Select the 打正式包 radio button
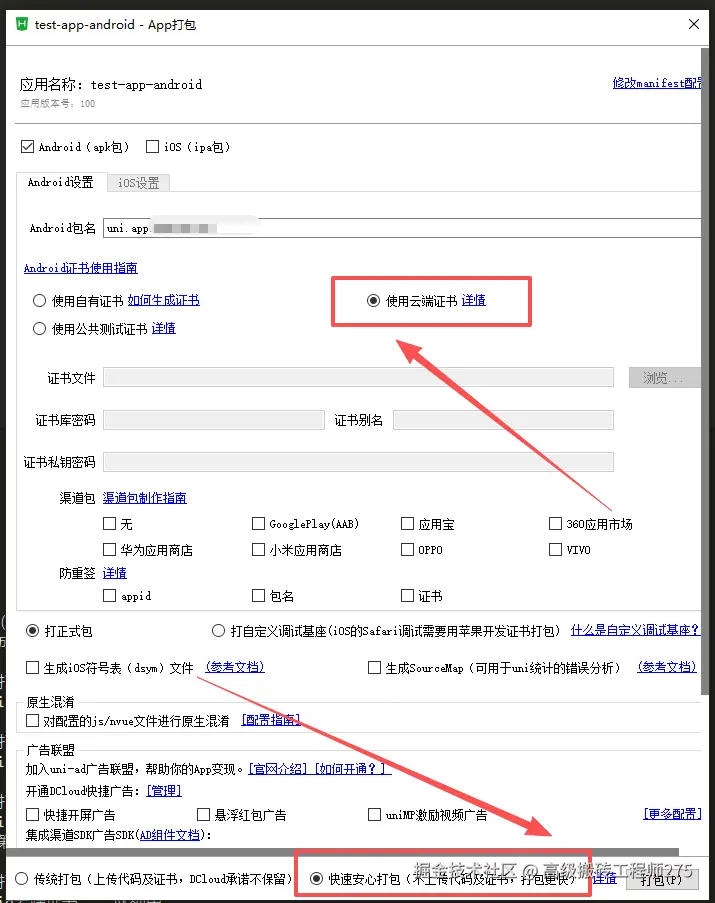The width and height of the screenshot is (715, 903). [33, 631]
